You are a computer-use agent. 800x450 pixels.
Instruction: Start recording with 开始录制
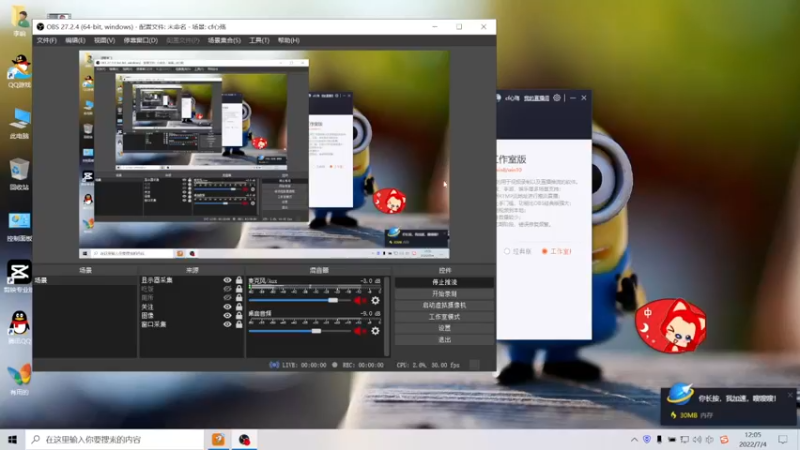(444, 294)
